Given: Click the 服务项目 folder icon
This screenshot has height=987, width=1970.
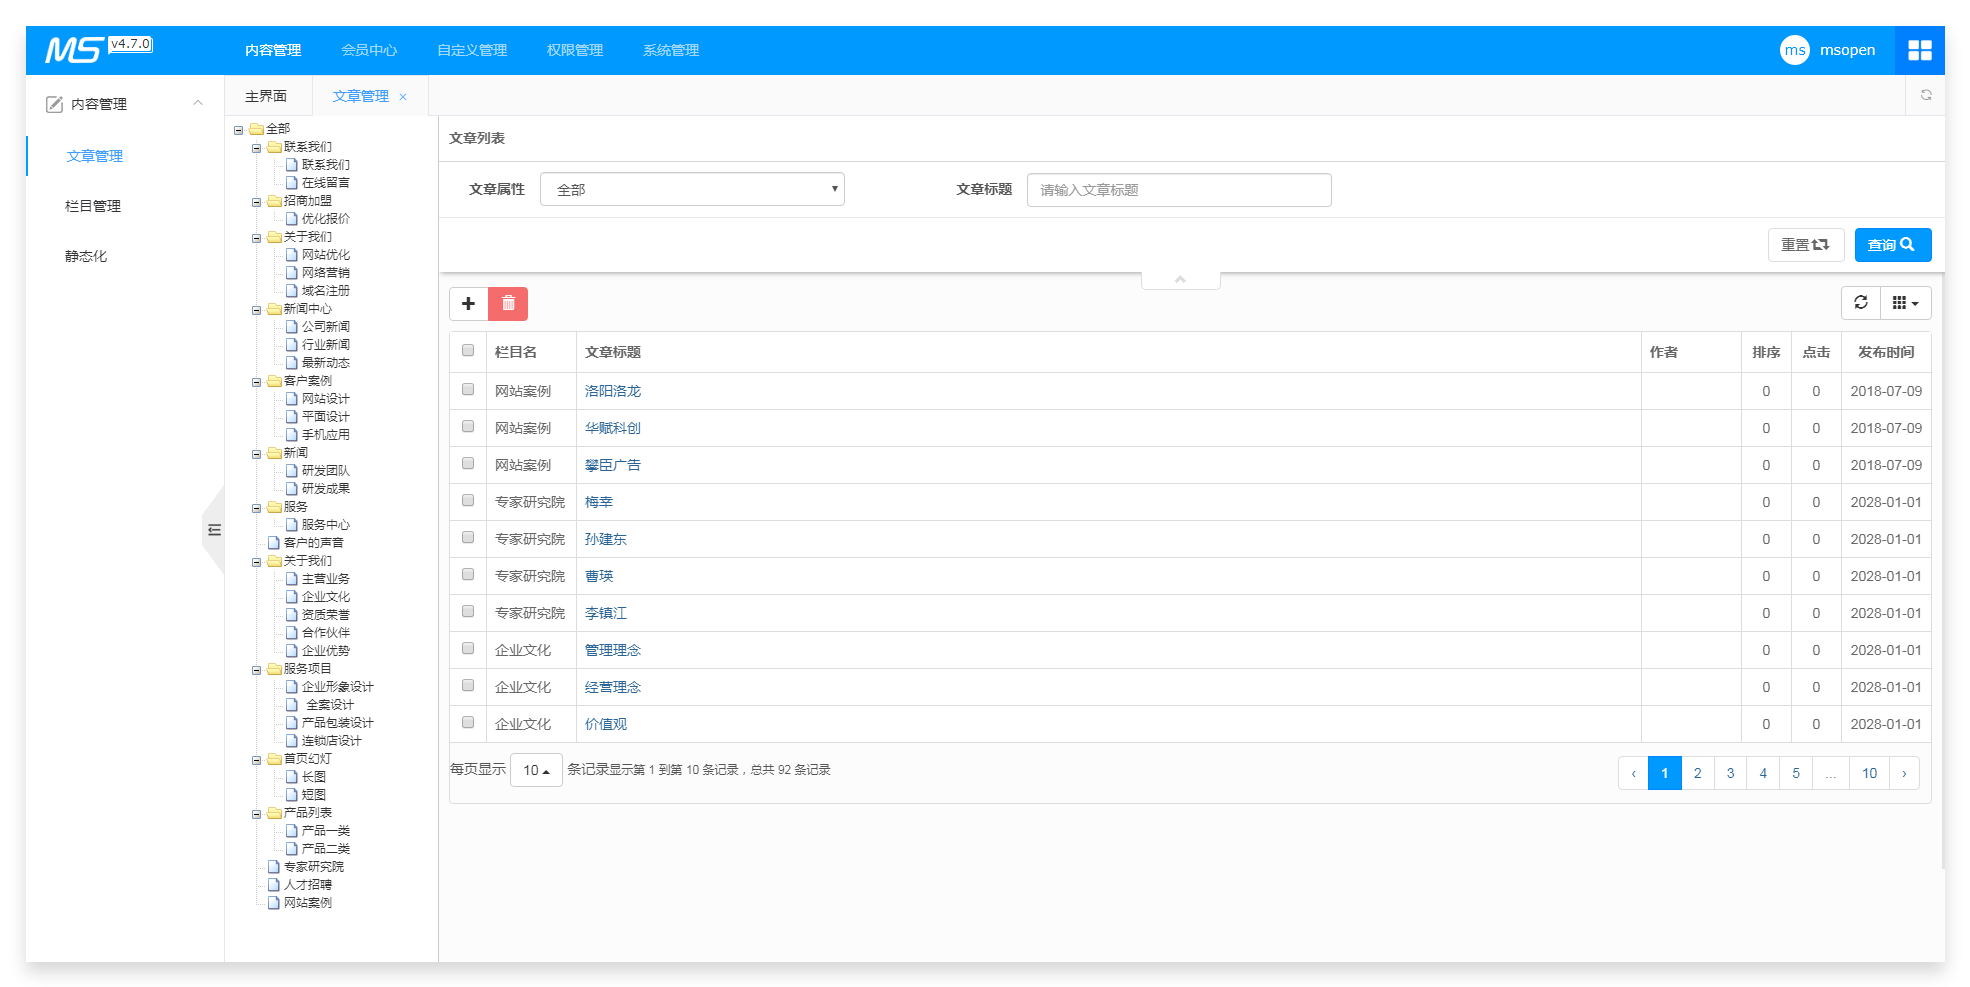Looking at the screenshot, I should [x=275, y=669].
